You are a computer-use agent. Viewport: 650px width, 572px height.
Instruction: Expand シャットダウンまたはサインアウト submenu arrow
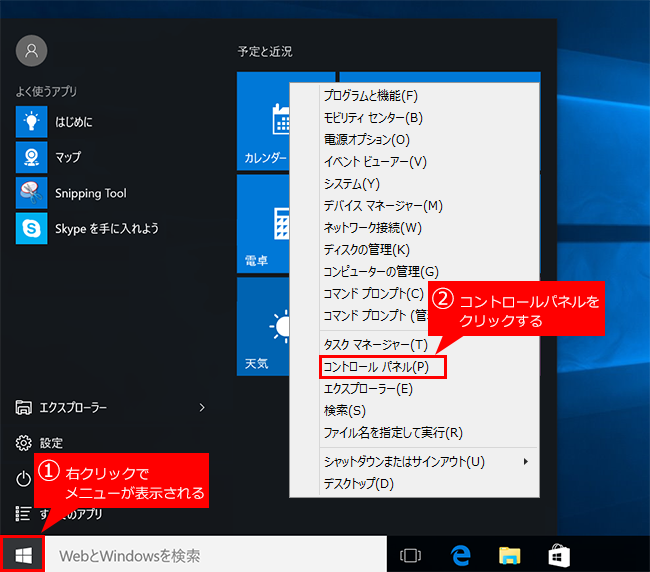526,461
